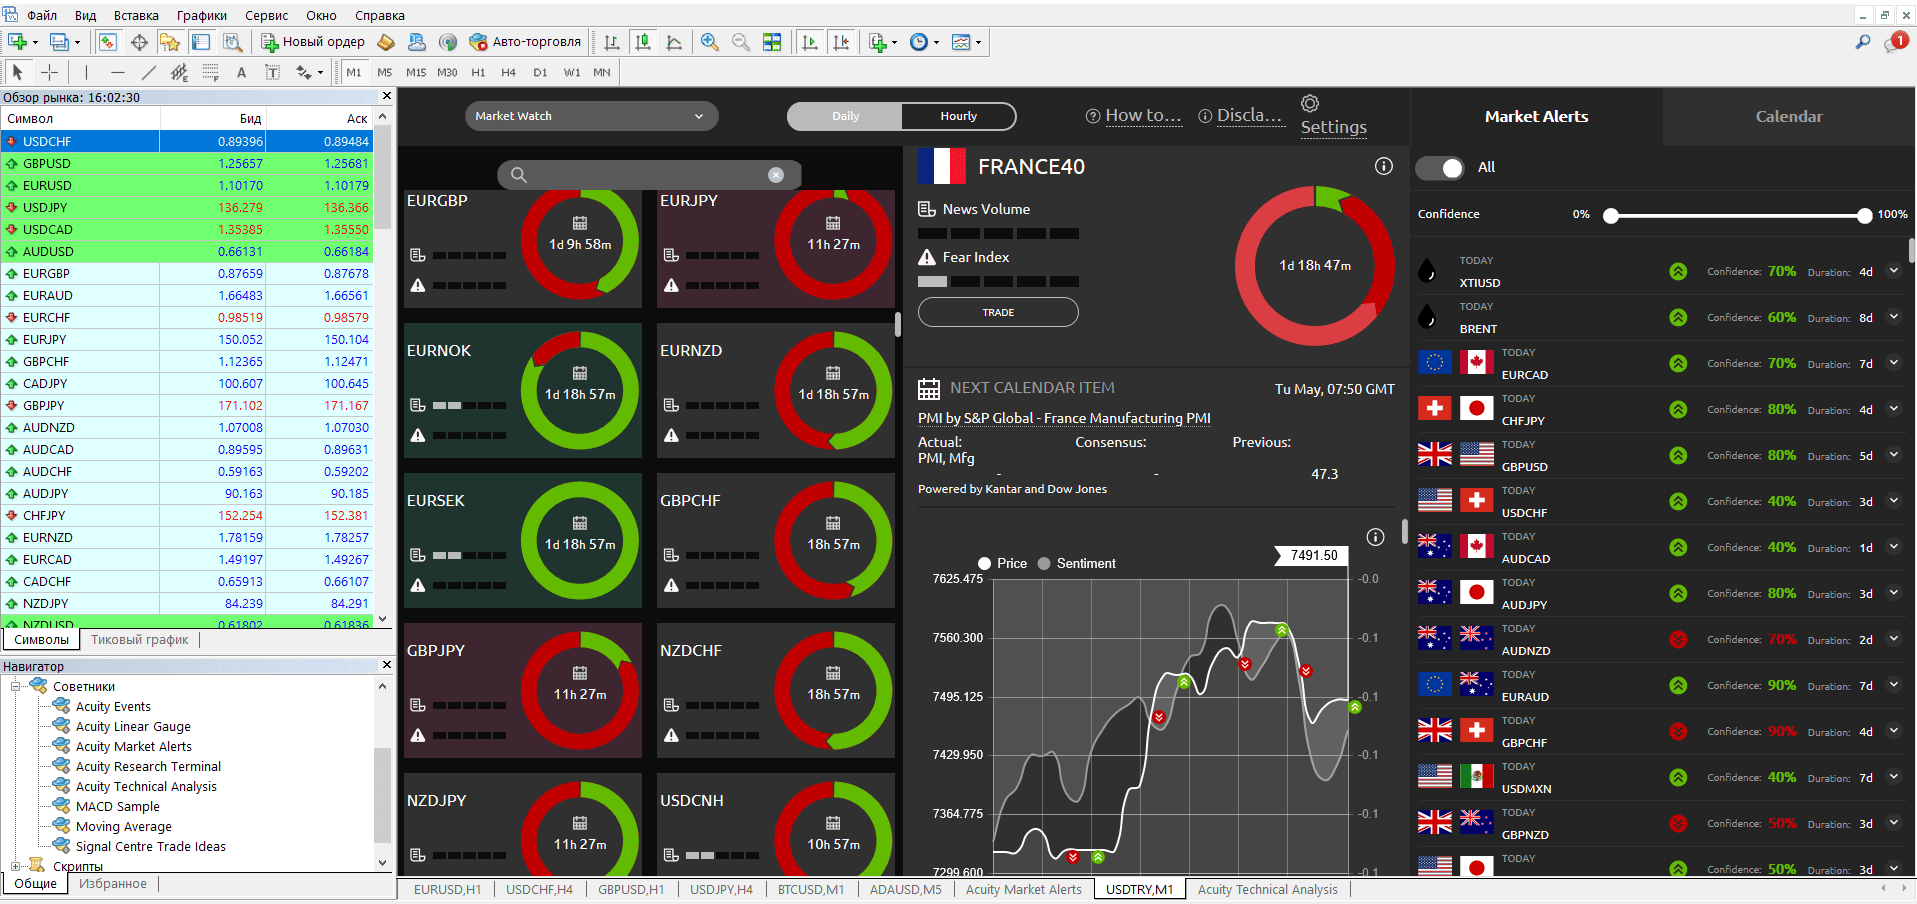Click the instrument search field
1917x904 pixels.
tap(649, 175)
